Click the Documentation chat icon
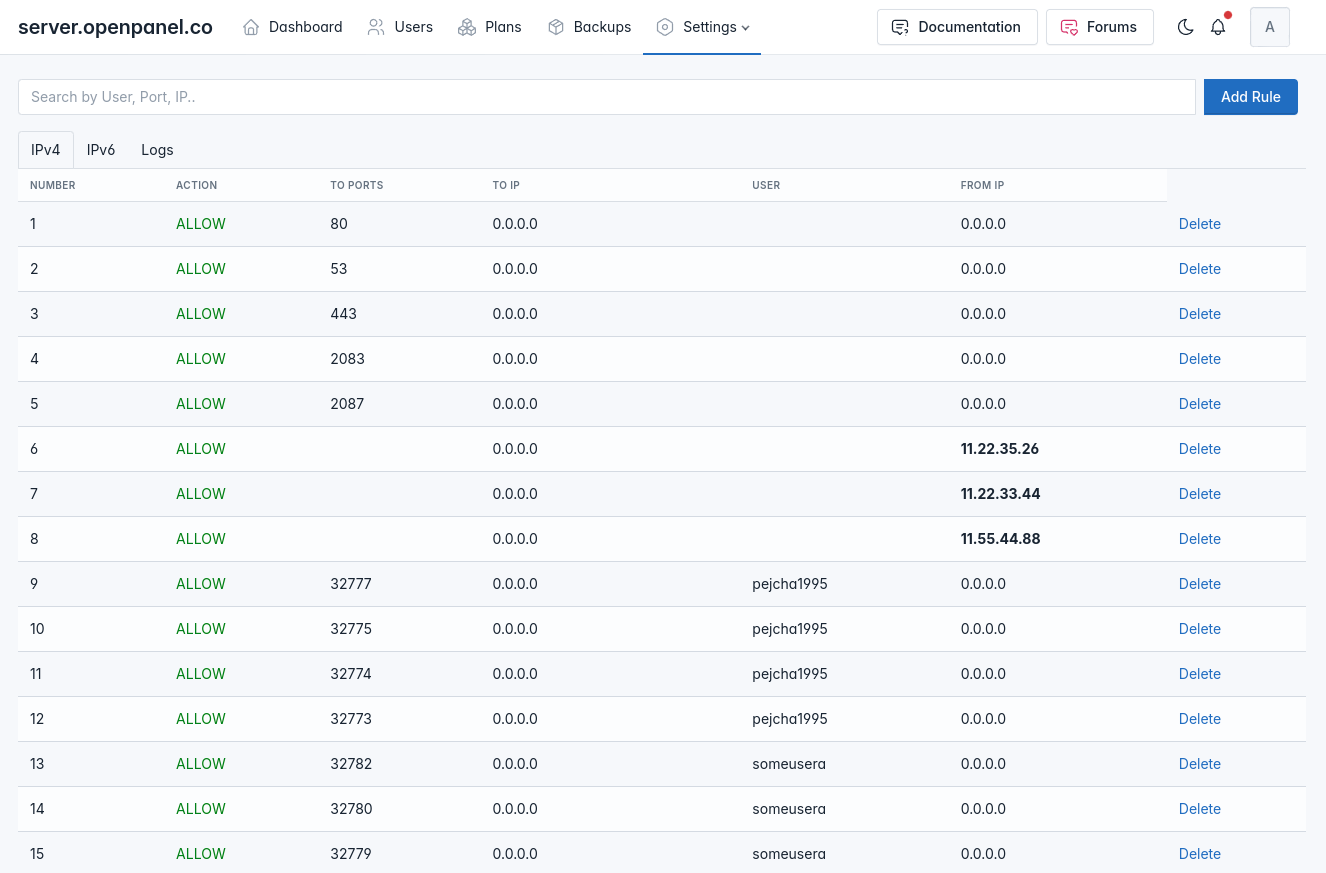The width and height of the screenshot is (1326, 873). click(x=900, y=27)
